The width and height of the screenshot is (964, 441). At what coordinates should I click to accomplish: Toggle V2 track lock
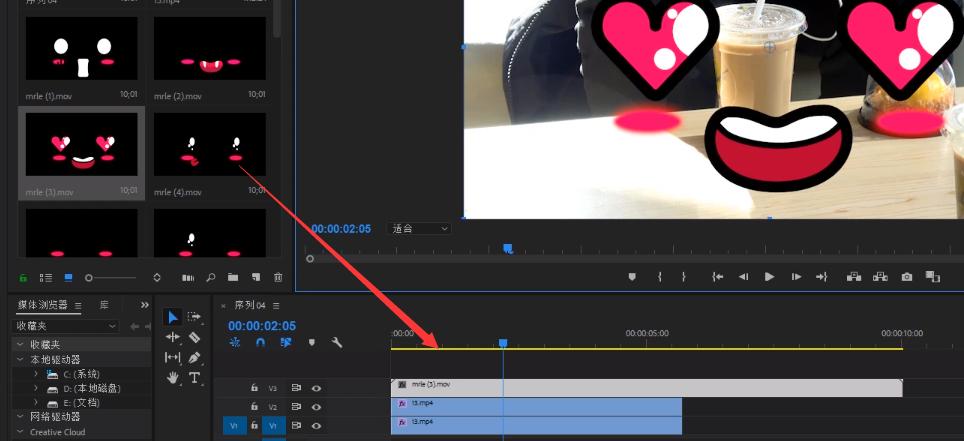tap(254, 407)
